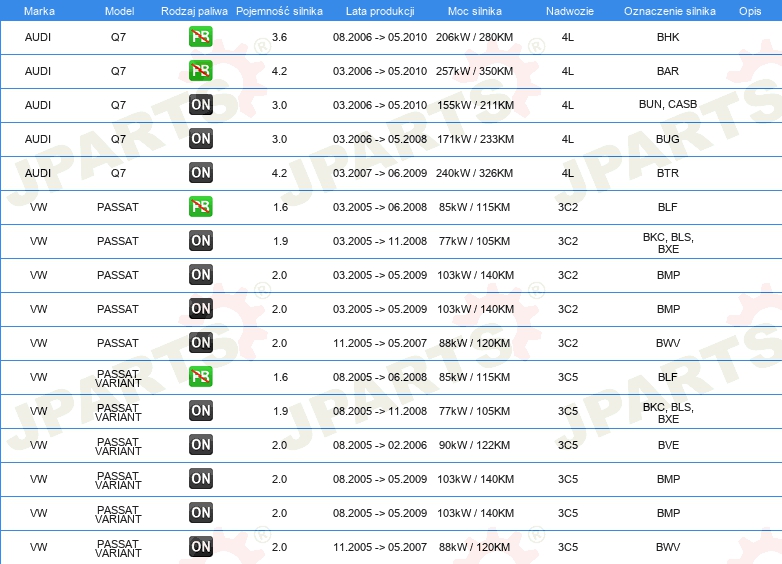Click the ON diesel icon in the BUG row
The image size is (782, 564).
point(200,139)
